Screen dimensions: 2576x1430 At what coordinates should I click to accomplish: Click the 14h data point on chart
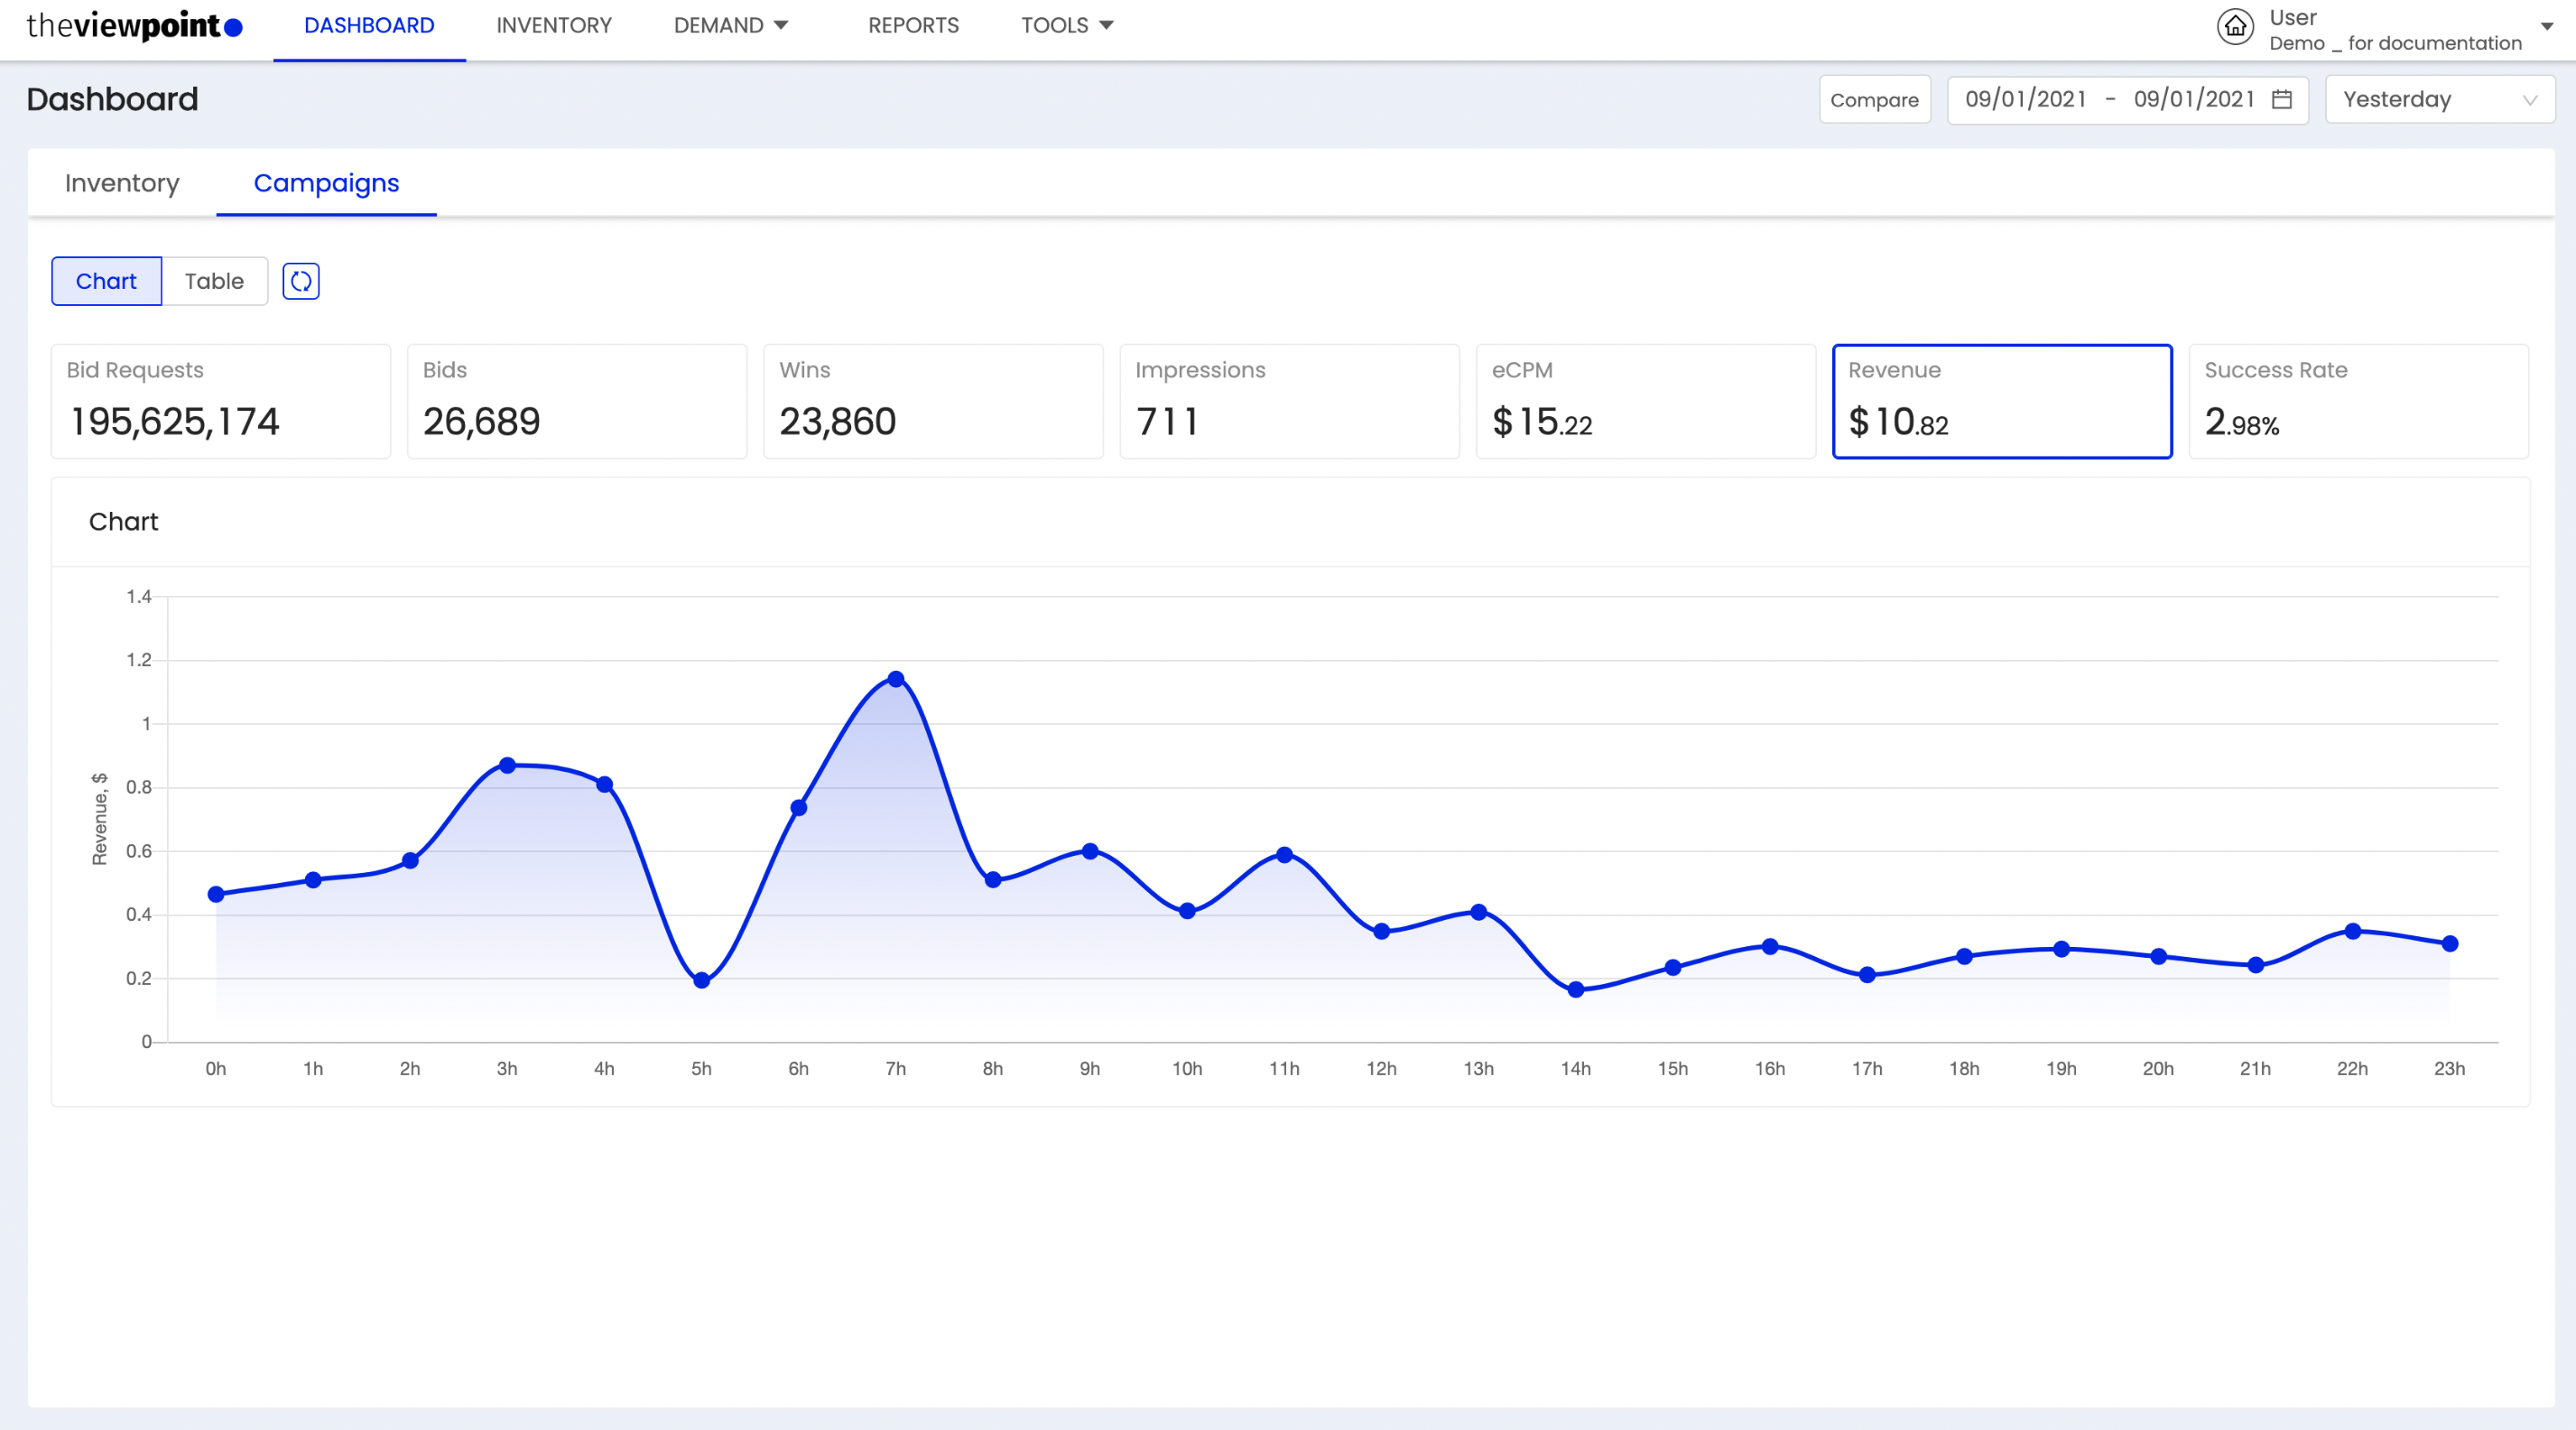[1576, 990]
